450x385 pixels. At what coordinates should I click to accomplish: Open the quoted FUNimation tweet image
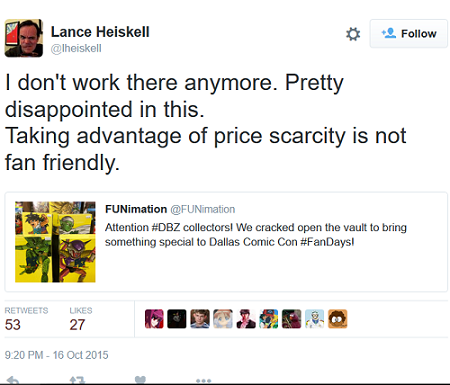(x=55, y=242)
